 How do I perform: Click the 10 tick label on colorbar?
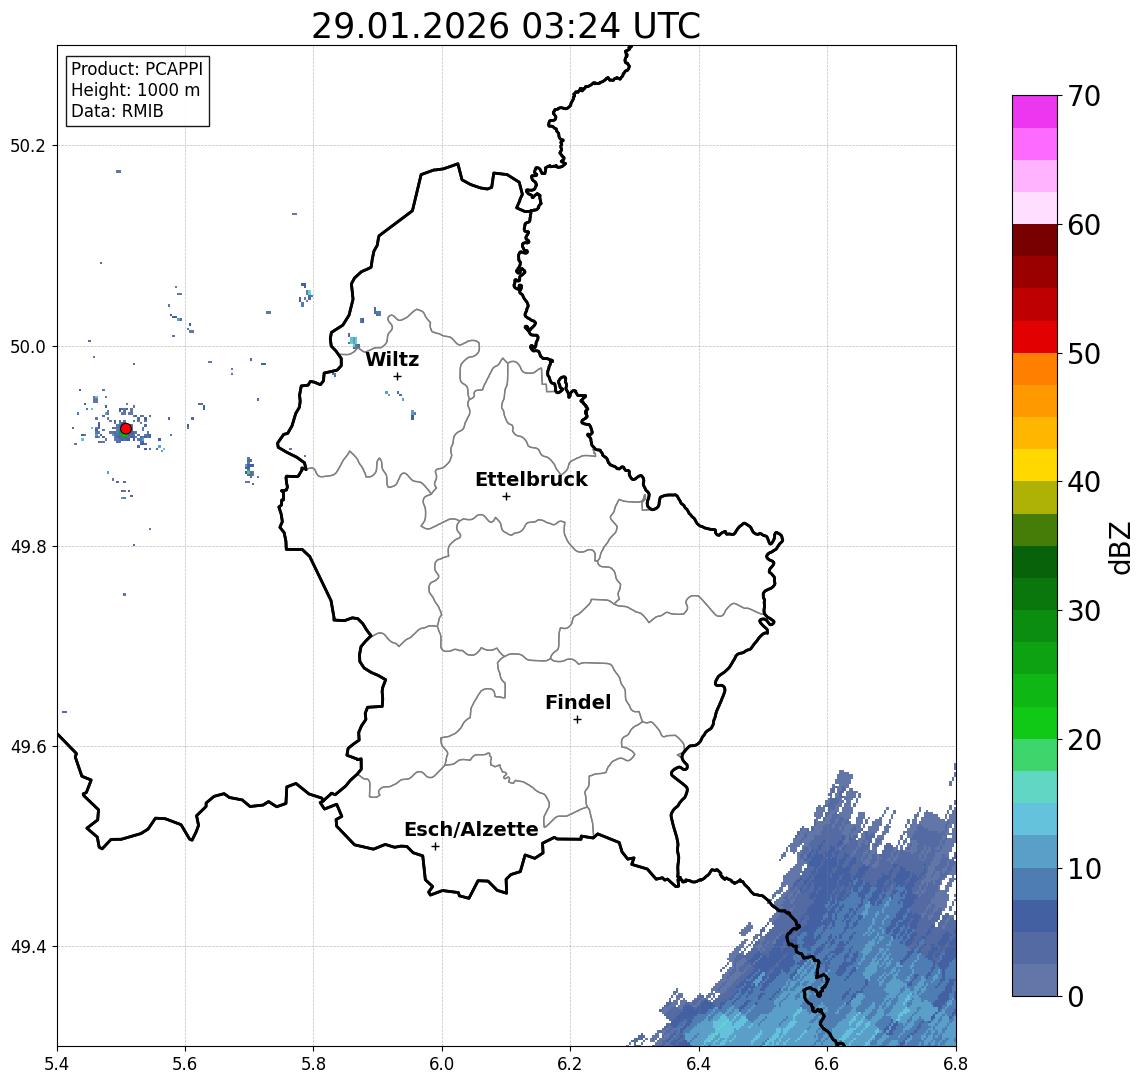[1084, 869]
